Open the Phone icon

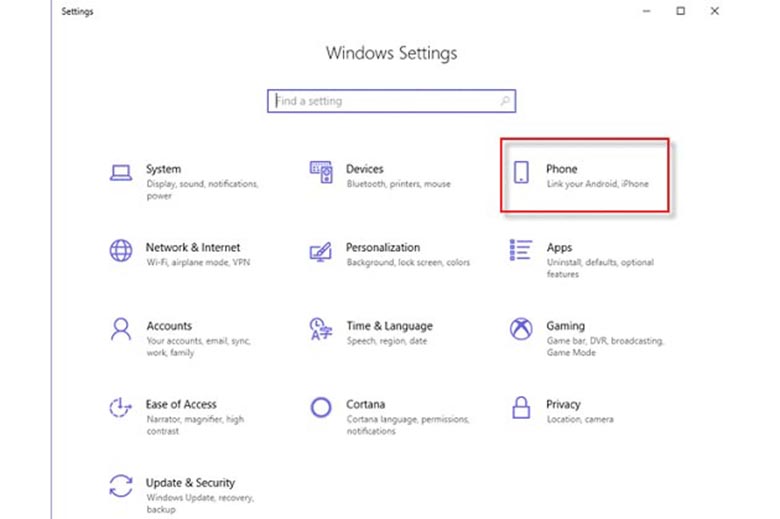(x=521, y=172)
